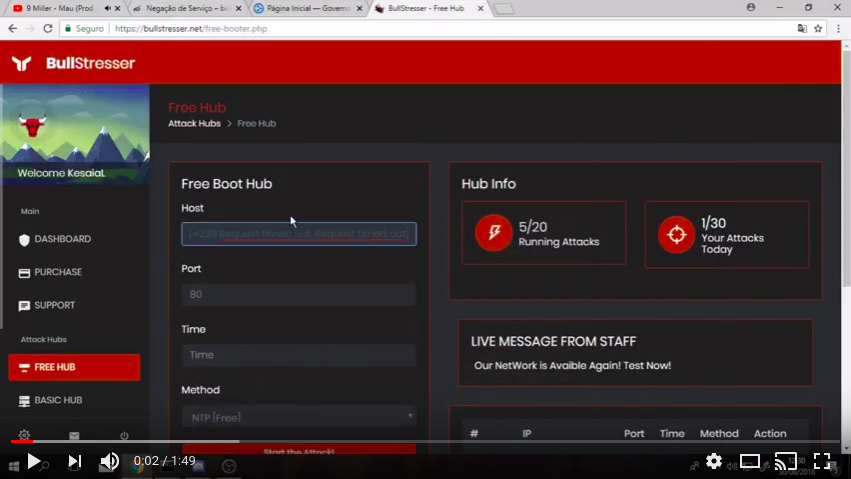Open a new browser tab
Screen dimensions: 851x479
[x=504, y=9]
